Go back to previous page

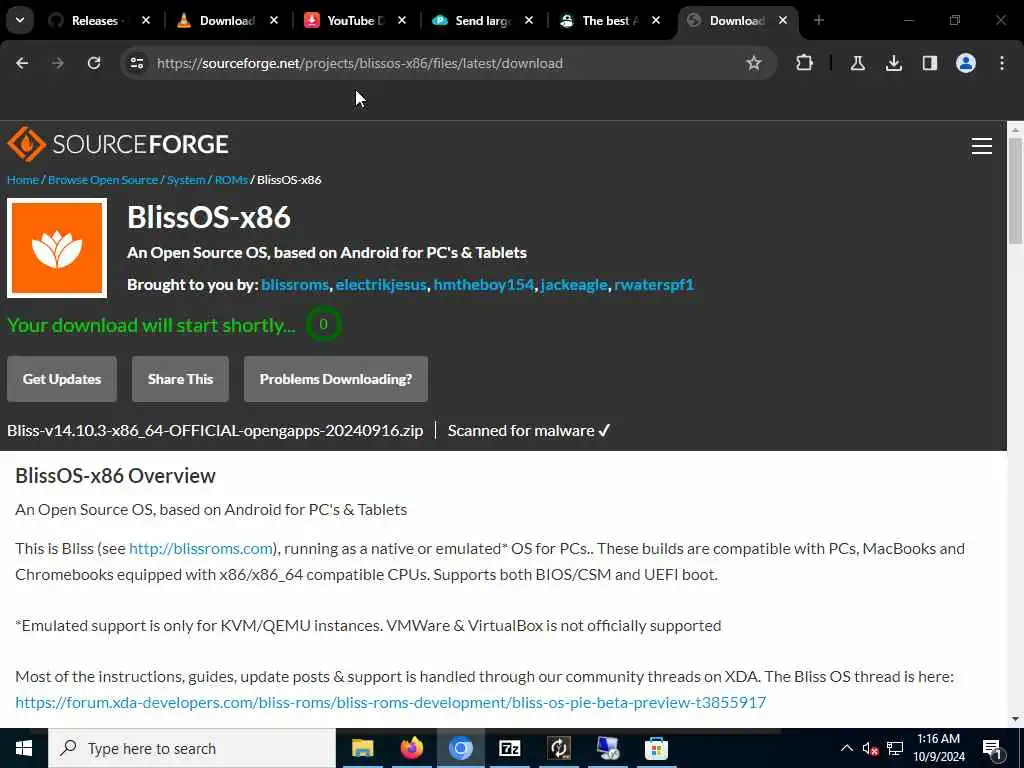click(22, 63)
